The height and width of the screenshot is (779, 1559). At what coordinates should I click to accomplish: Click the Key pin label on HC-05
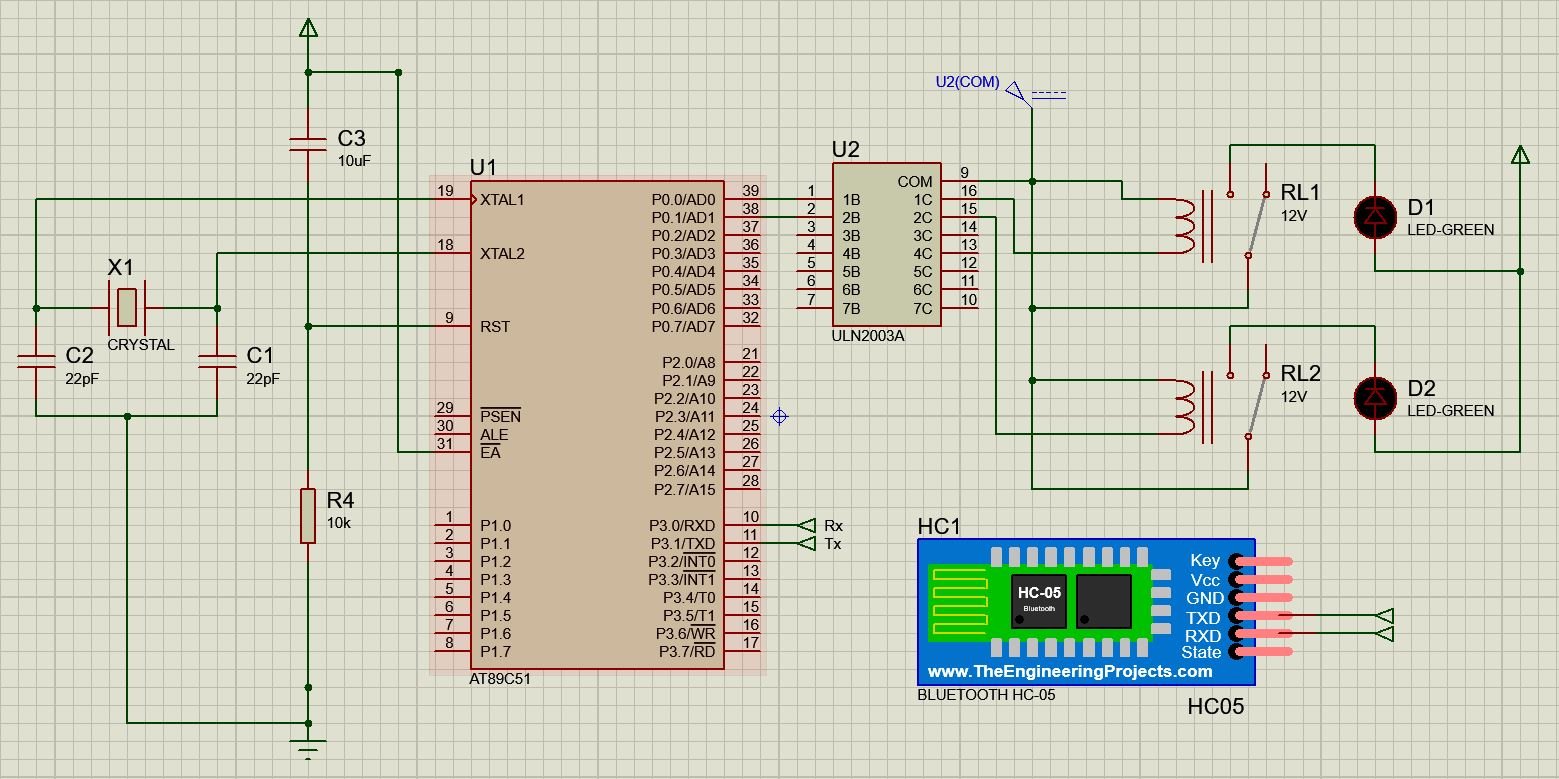(x=1205, y=561)
